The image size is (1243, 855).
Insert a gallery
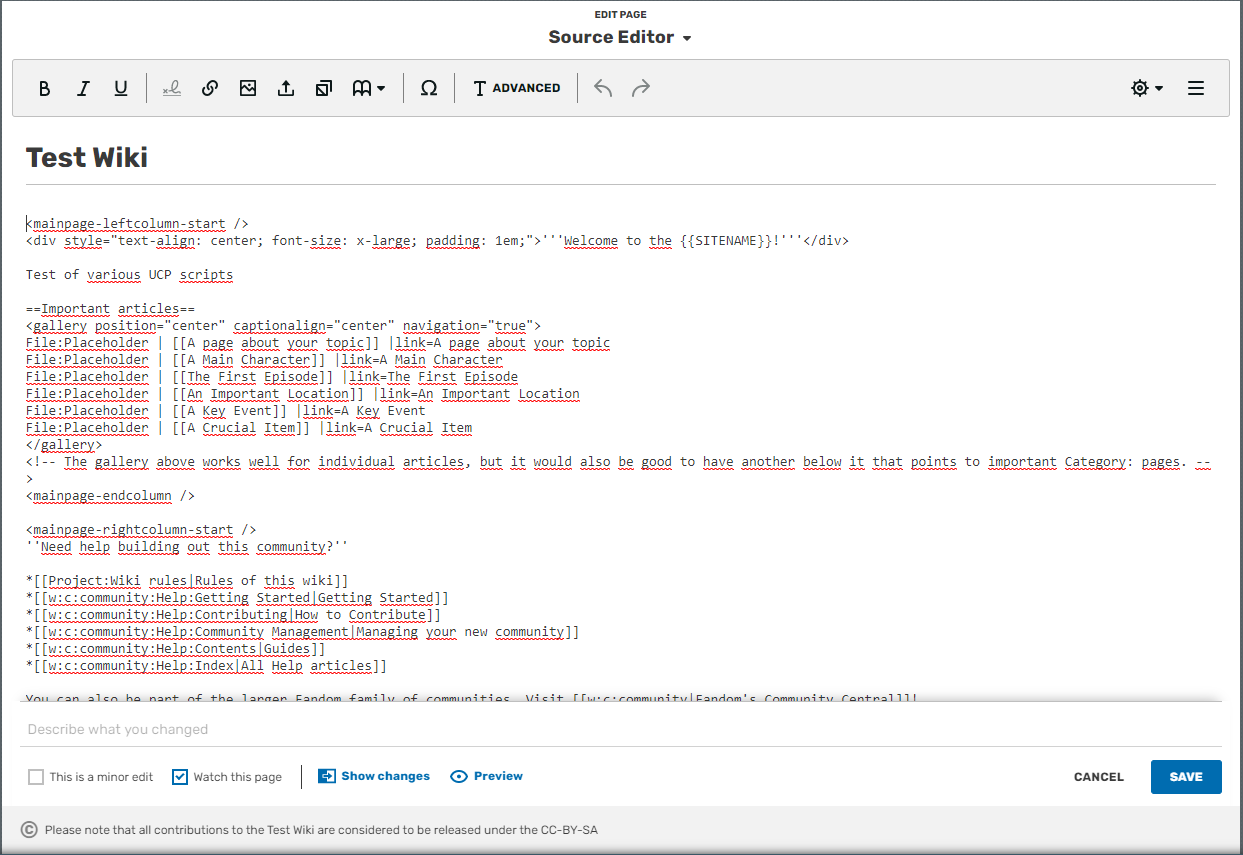point(324,88)
